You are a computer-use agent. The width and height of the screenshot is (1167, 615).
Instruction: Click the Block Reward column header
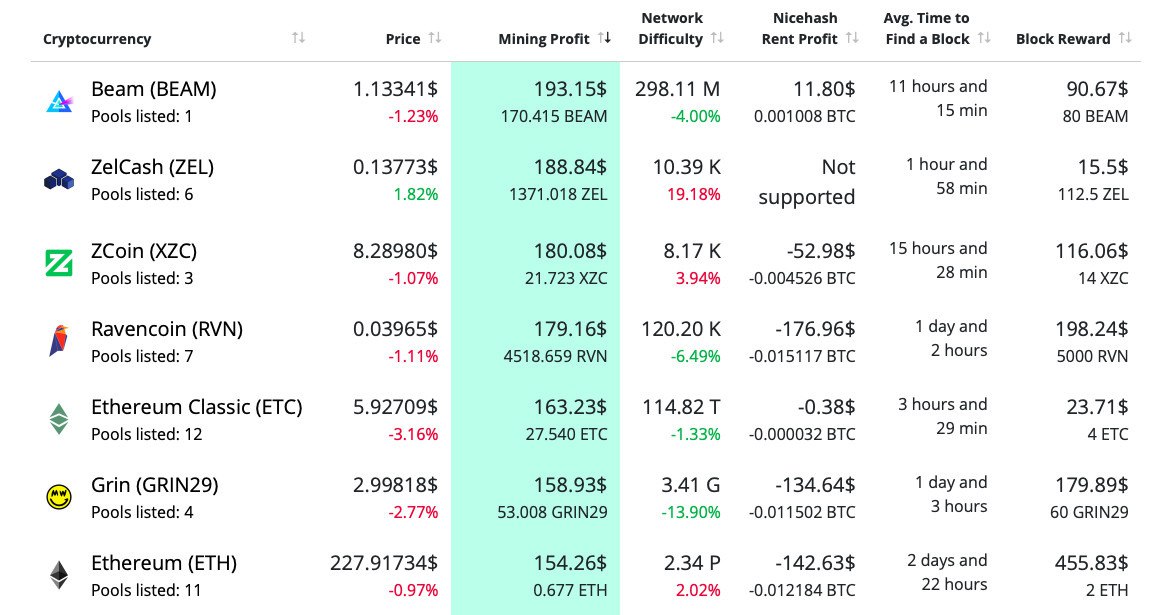(1063, 39)
